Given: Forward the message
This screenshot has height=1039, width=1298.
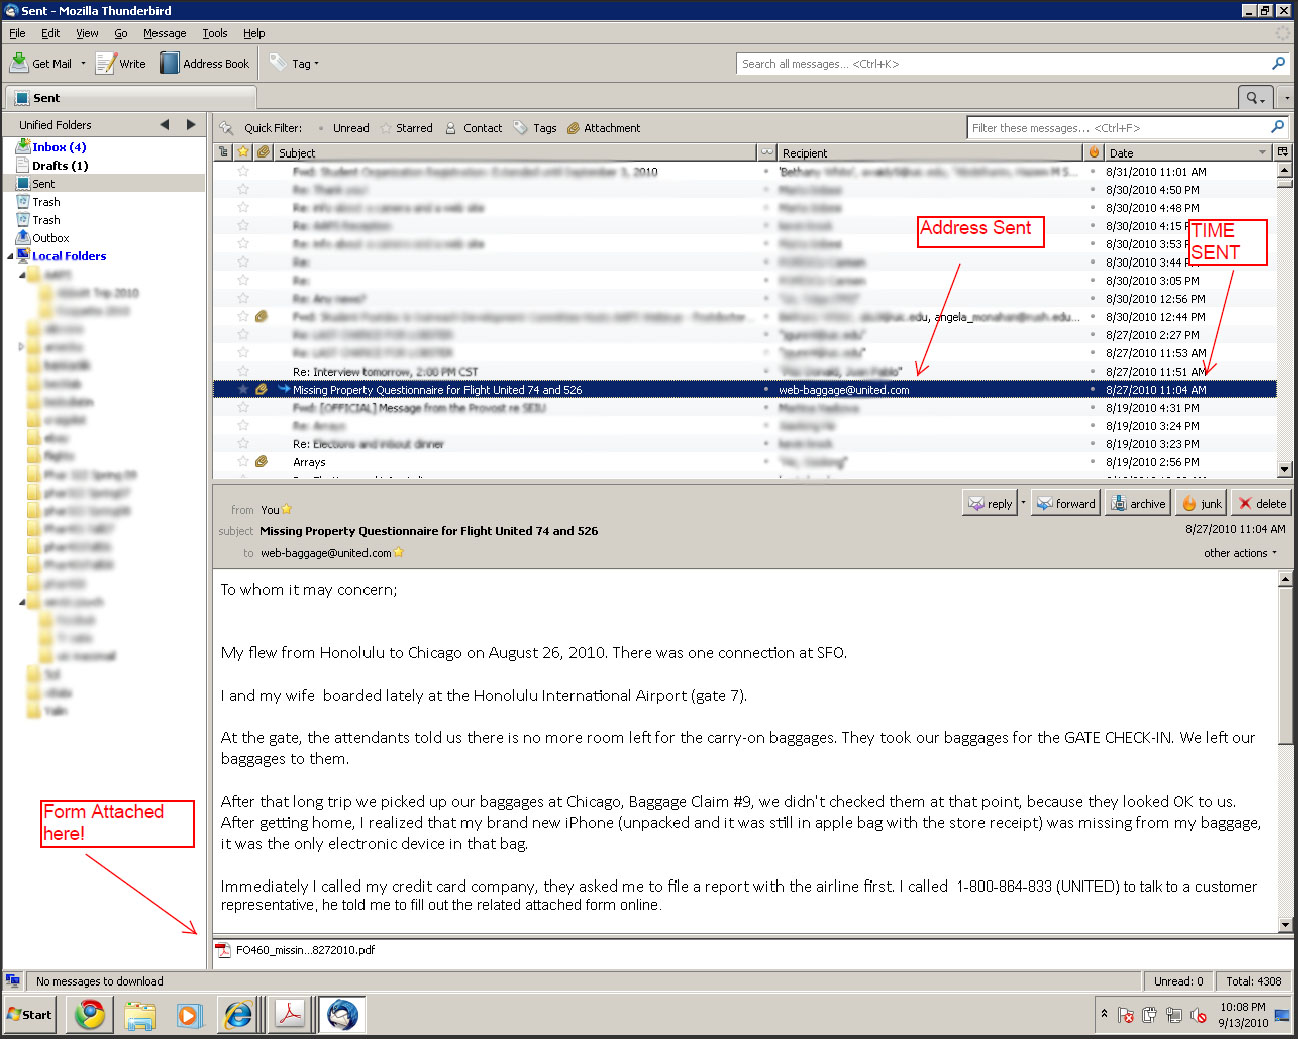Looking at the screenshot, I should [1066, 503].
